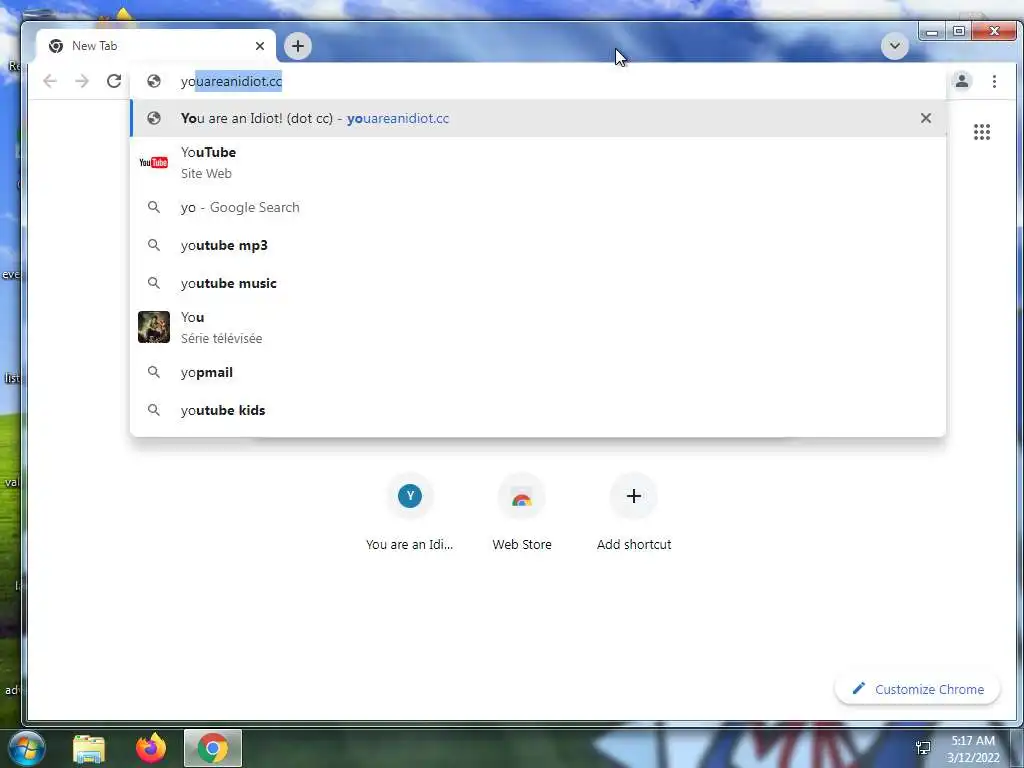Select 'You Série télévisée' suggestion
Viewport: 1024px width, 768px height.
[538, 327]
